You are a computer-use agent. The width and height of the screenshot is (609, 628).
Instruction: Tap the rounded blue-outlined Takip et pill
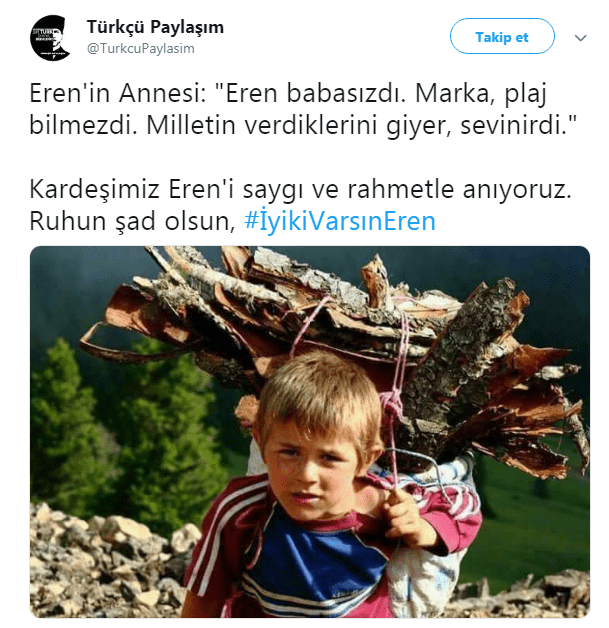pos(502,36)
